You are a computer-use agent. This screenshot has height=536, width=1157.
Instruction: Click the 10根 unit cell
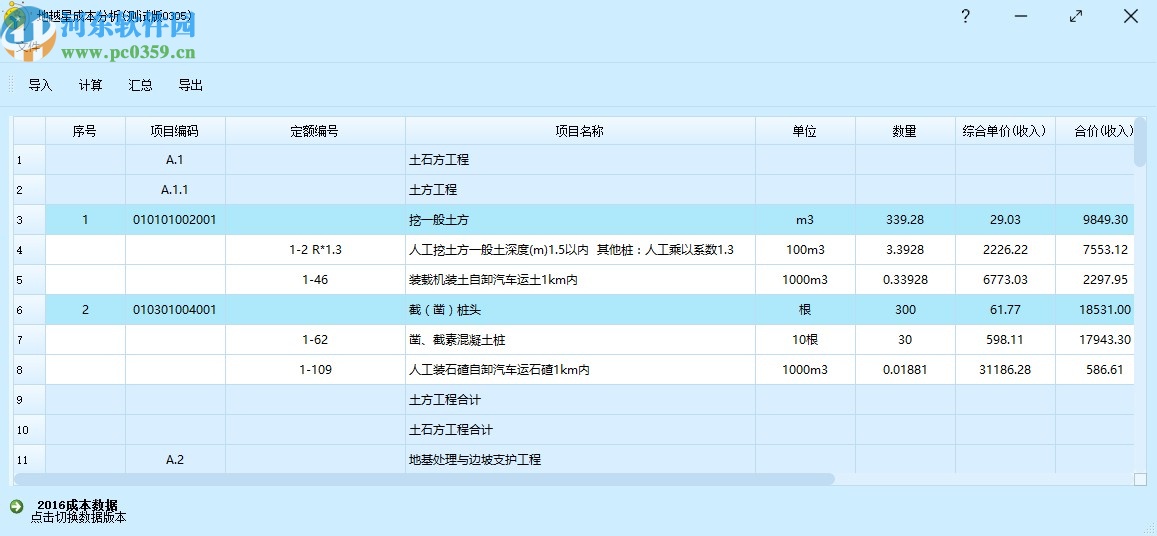point(805,340)
